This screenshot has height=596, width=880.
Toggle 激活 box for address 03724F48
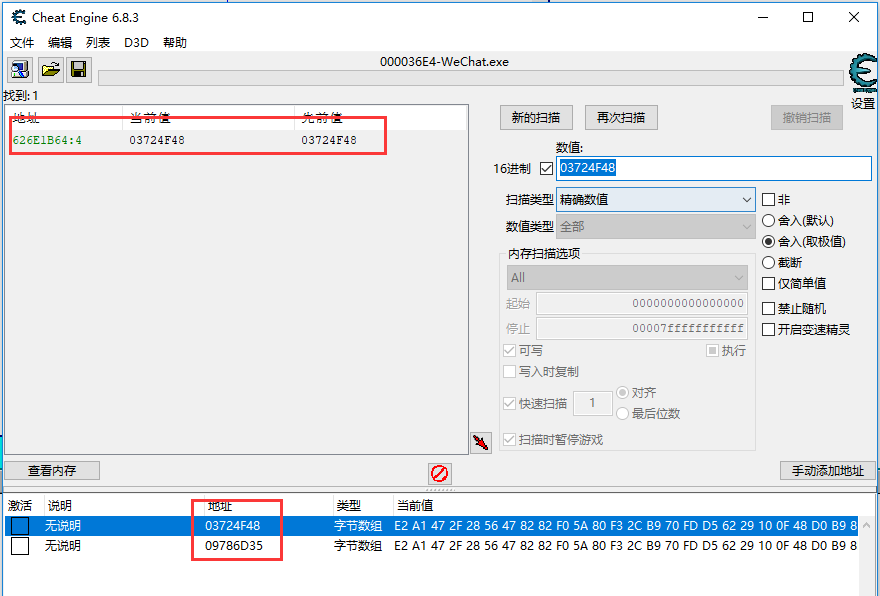20,526
